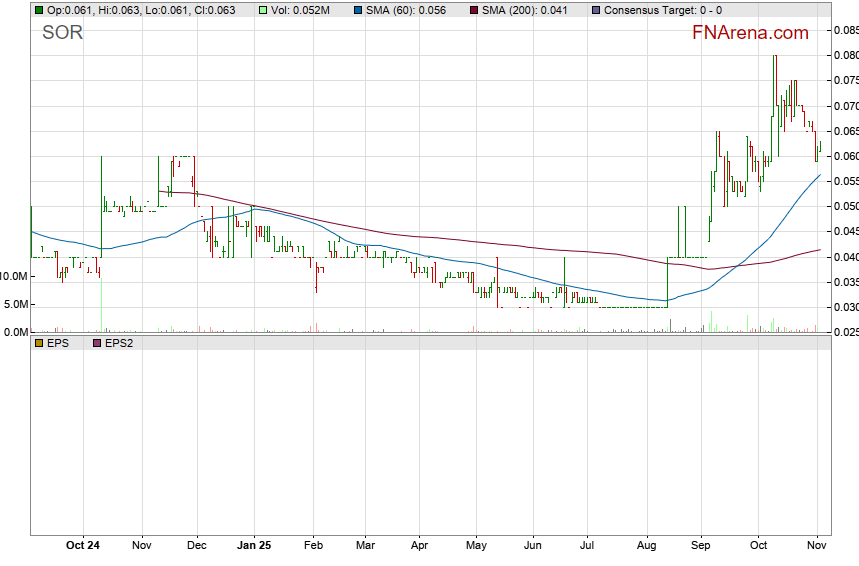This screenshot has width=859, height=566.
Task: Click the Nov label at chart's right end
Action: 817,546
